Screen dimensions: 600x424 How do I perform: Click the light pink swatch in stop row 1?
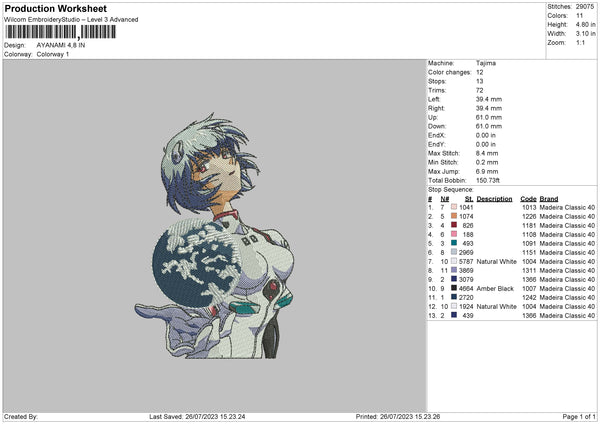point(454,207)
